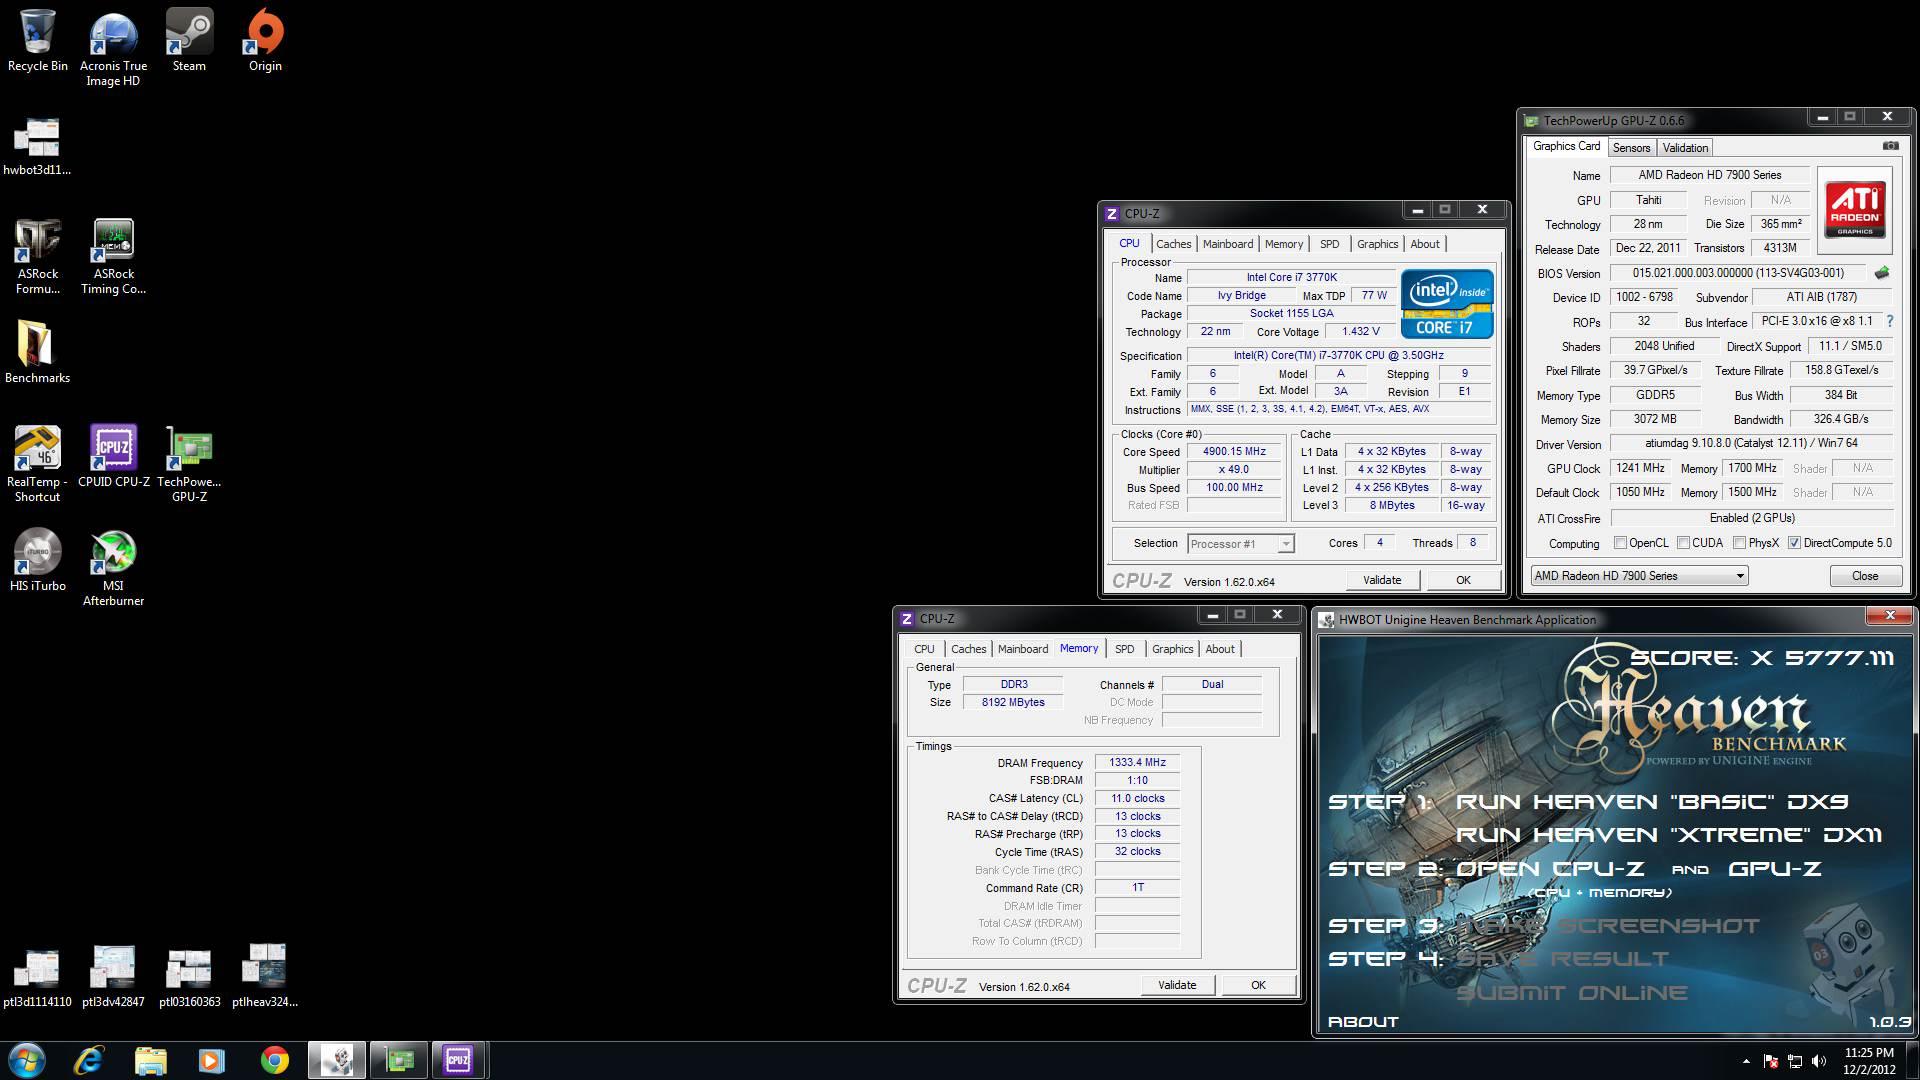Image resolution: width=1920 pixels, height=1080 pixels.
Task: Open Google Chrome from the taskbar
Action: [274, 1060]
